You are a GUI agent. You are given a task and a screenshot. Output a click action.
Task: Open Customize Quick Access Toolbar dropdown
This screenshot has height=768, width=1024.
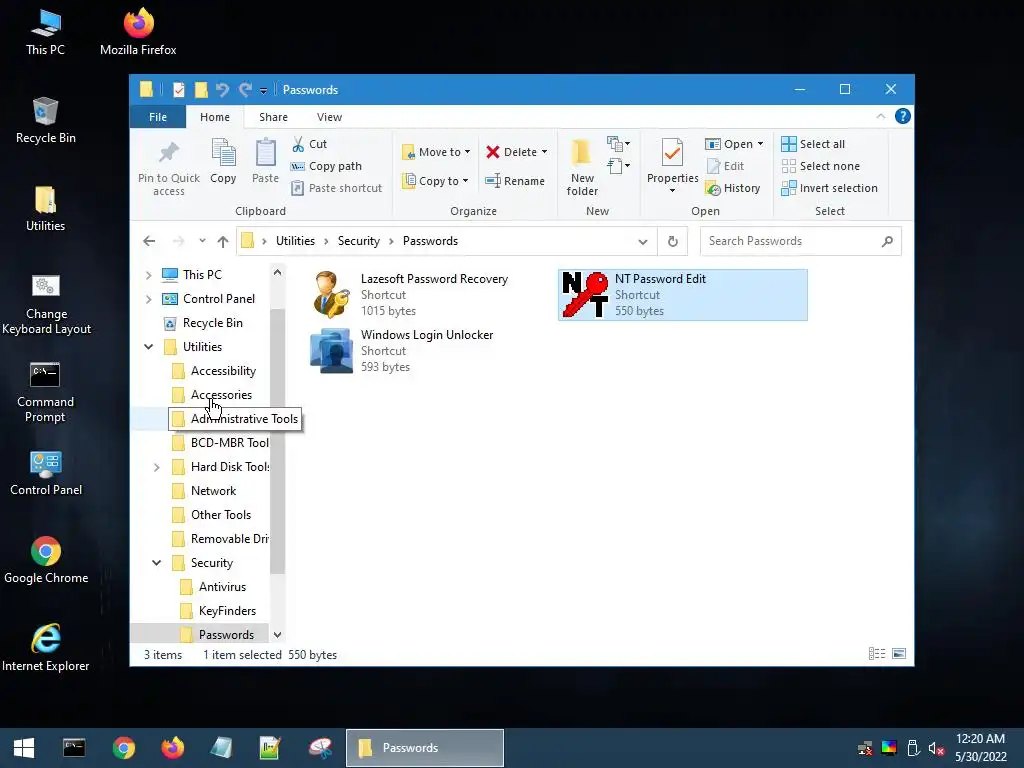(x=263, y=91)
